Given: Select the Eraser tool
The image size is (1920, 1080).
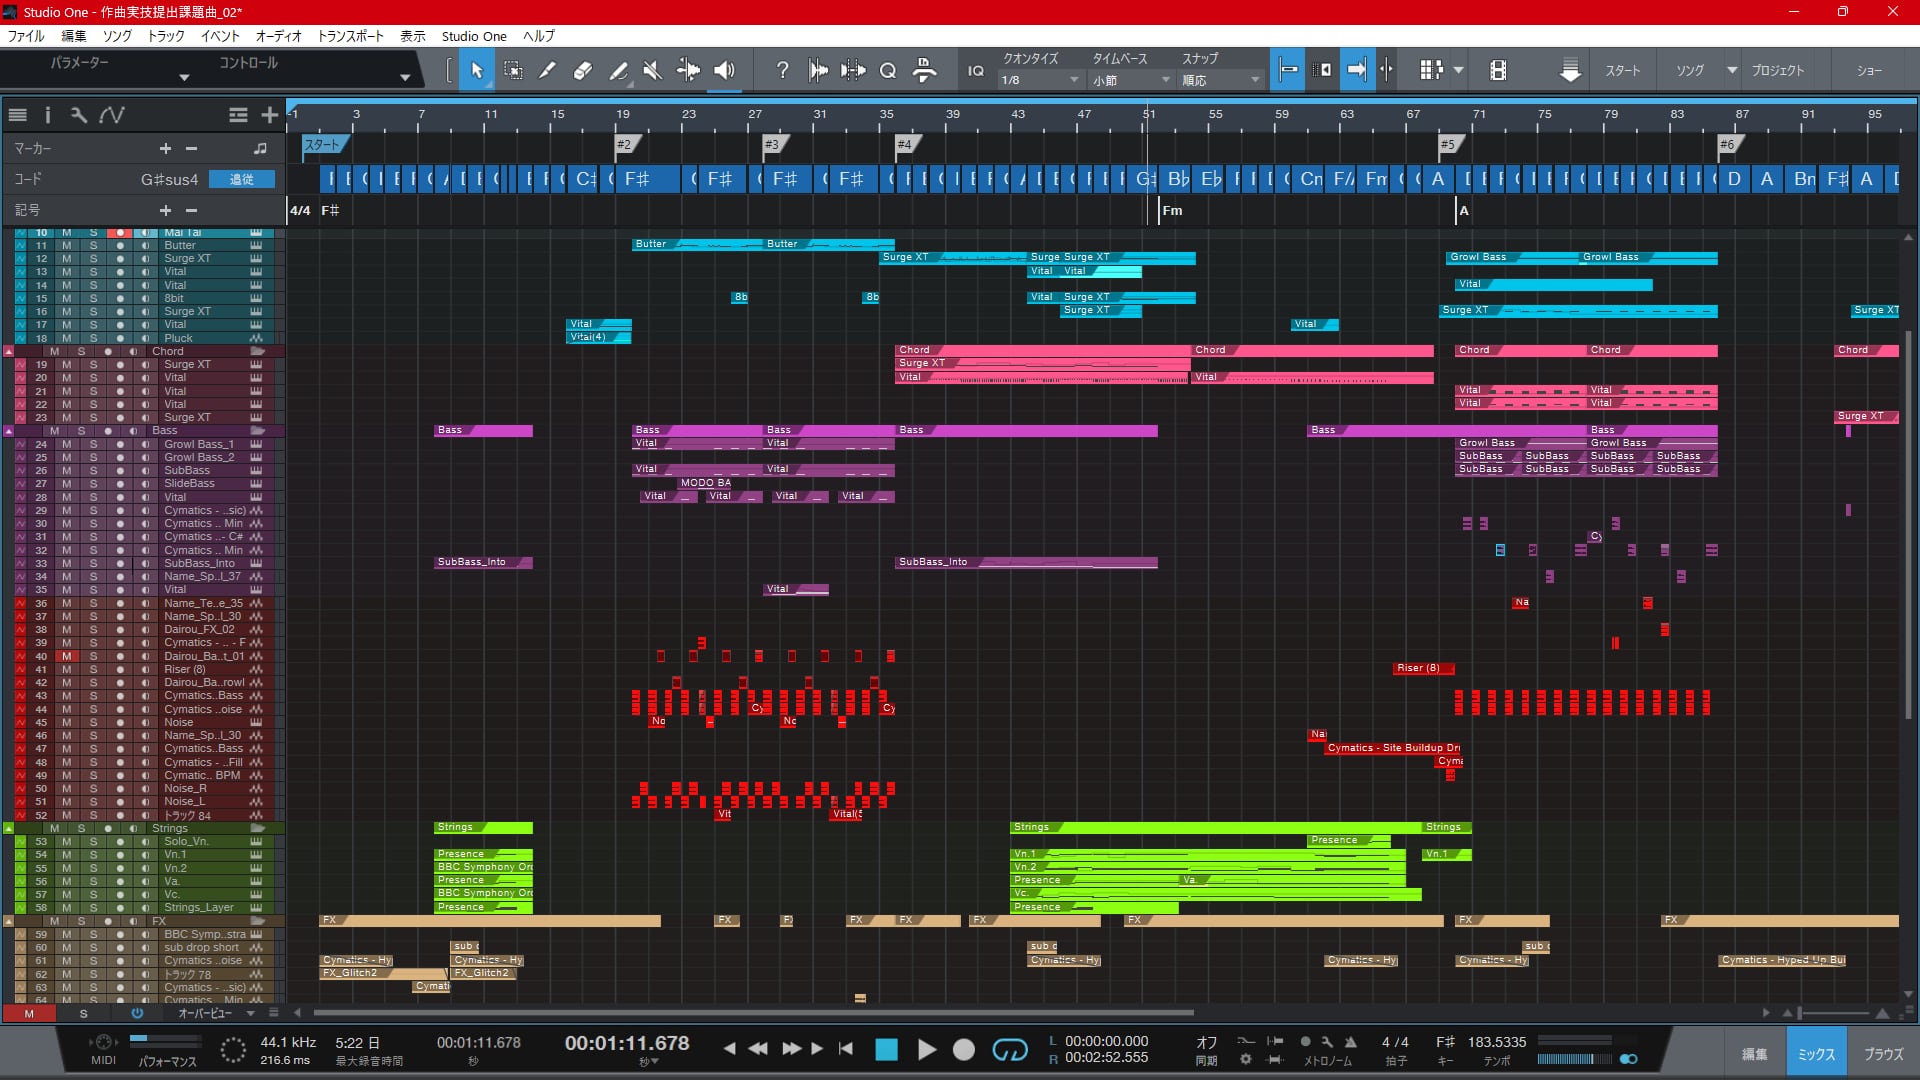Looking at the screenshot, I should (582, 70).
